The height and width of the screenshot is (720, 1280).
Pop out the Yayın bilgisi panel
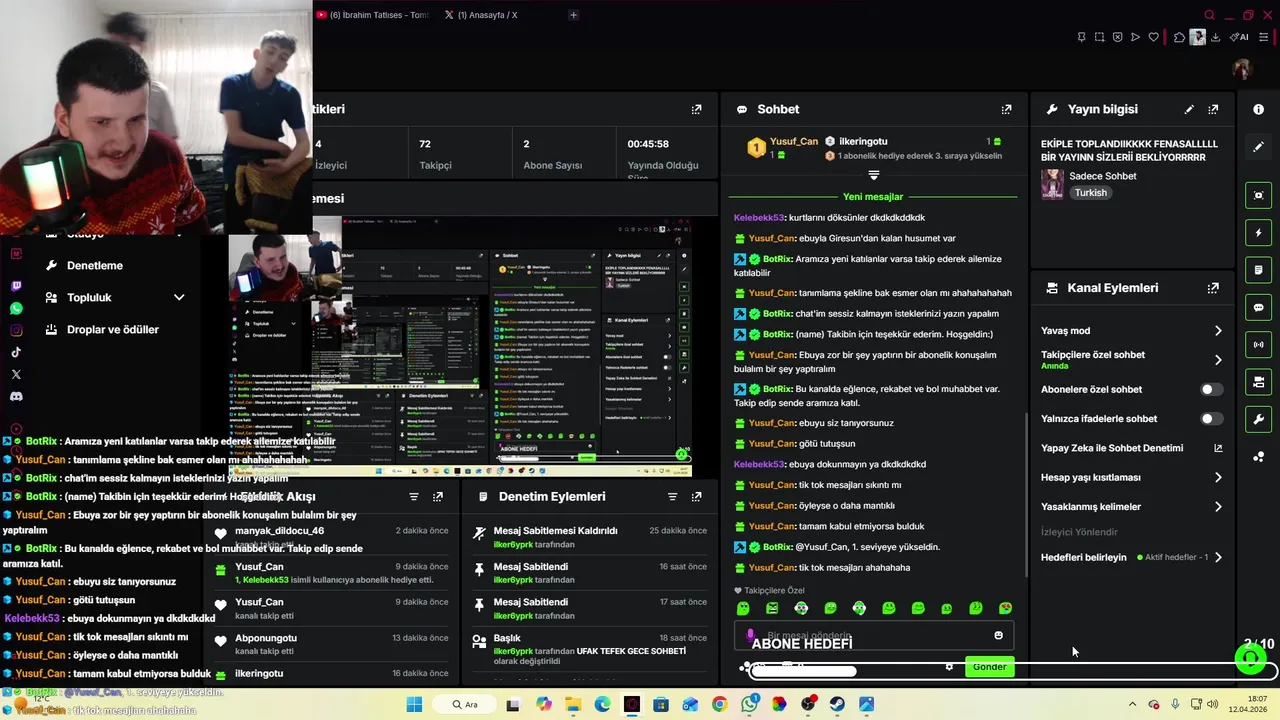(1213, 109)
